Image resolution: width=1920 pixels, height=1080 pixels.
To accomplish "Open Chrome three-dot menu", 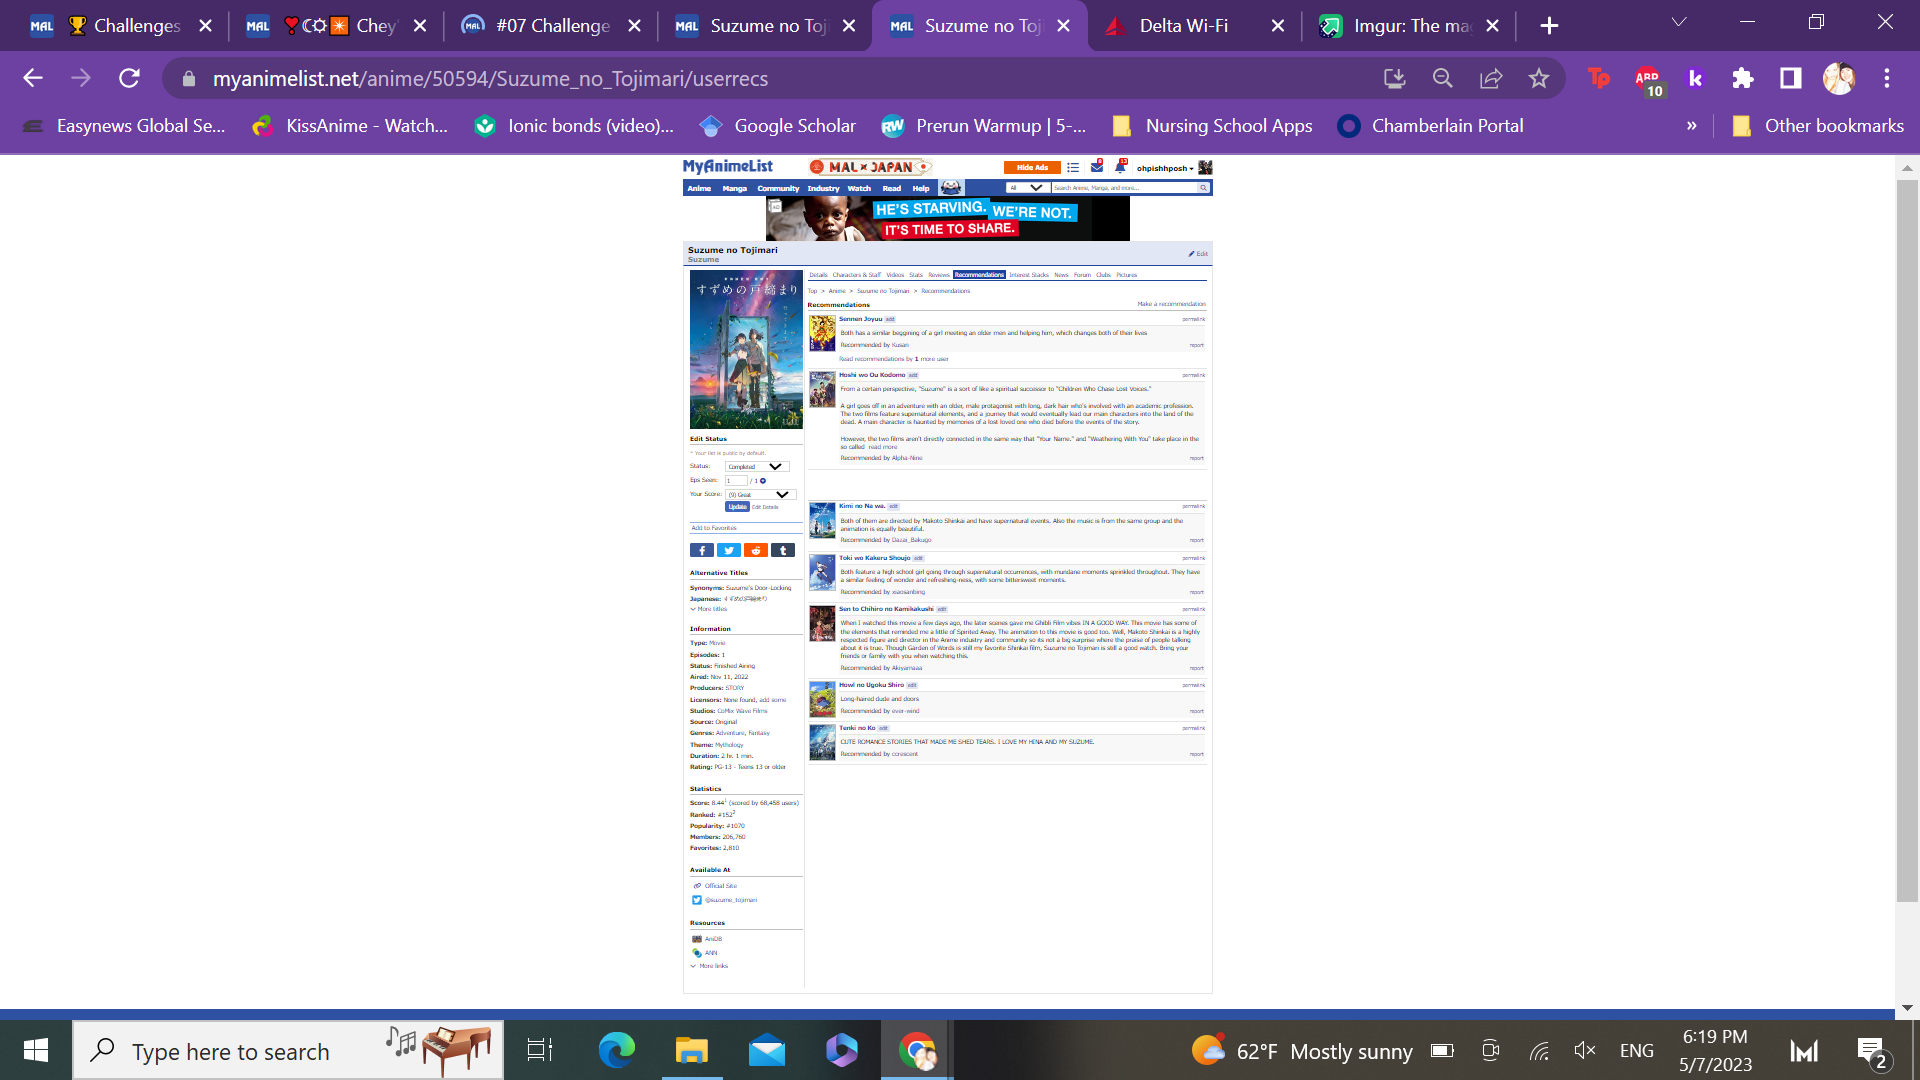I will [x=1887, y=78].
